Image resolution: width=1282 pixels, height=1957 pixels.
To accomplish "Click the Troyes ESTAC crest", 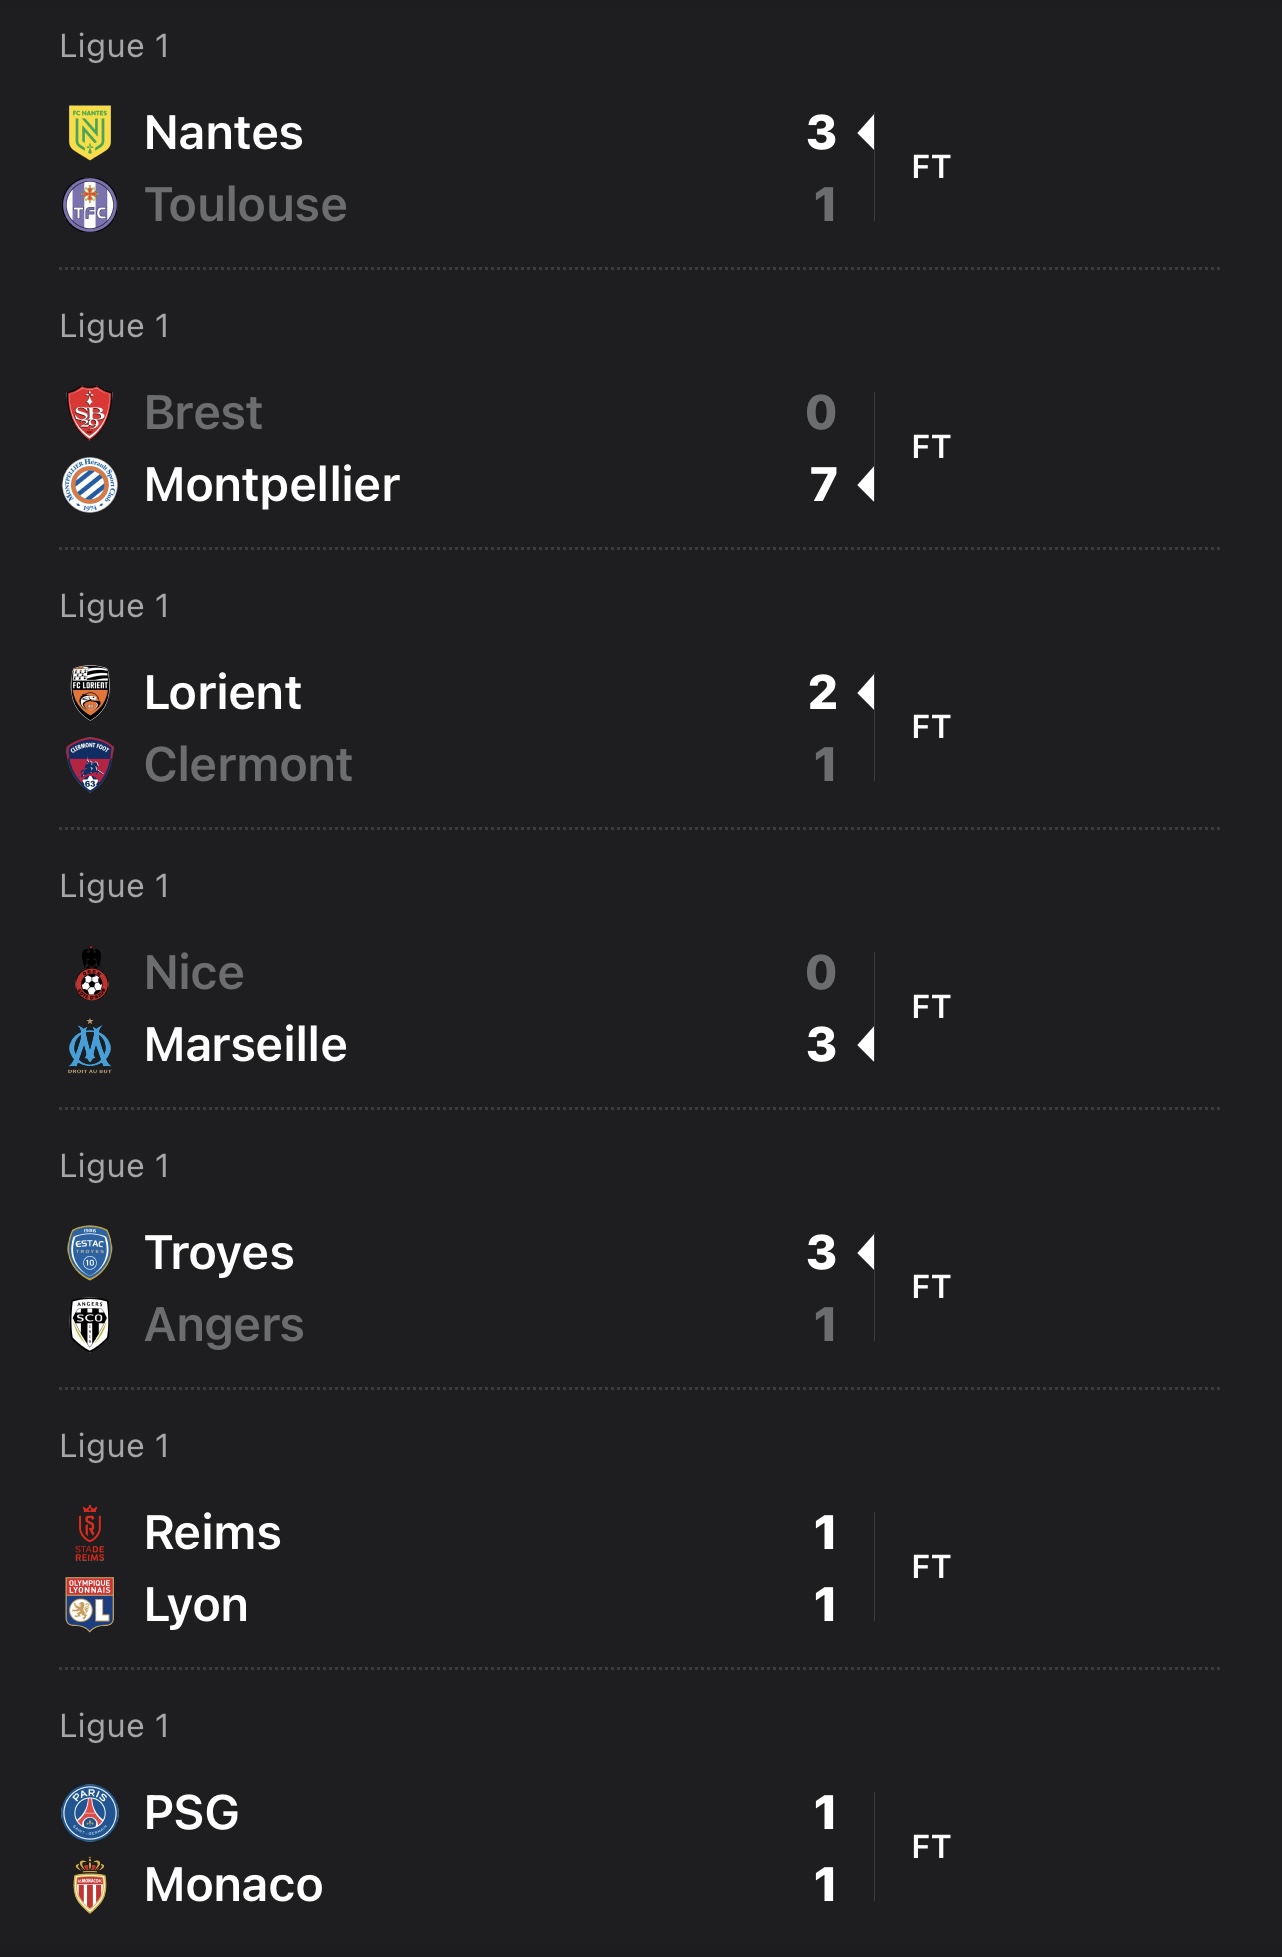I will [x=90, y=1253].
